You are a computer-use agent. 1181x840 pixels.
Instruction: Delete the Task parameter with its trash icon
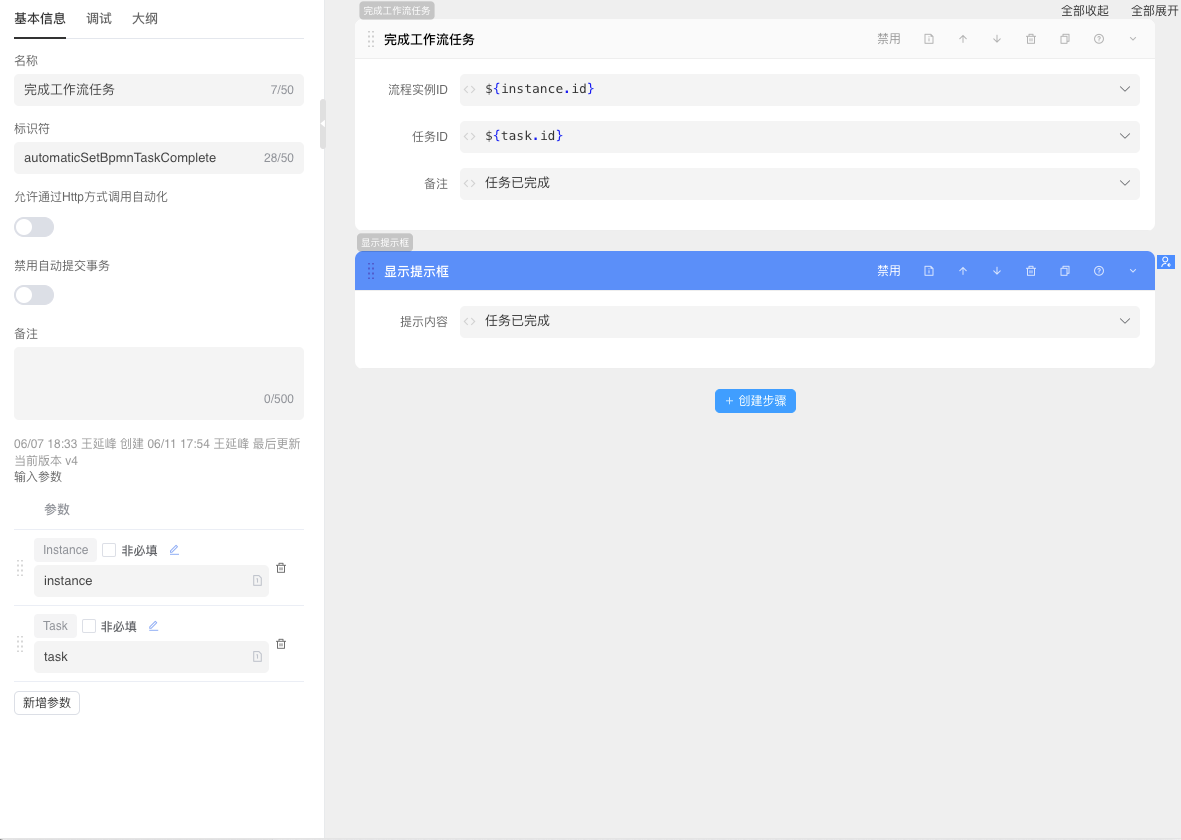(281, 644)
